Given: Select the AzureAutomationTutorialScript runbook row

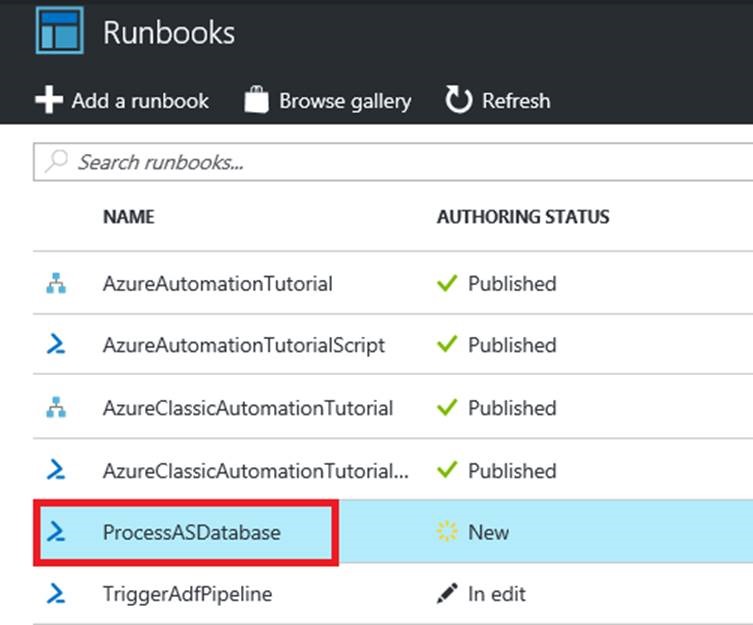Looking at the screenshot, I should [243, 345].
